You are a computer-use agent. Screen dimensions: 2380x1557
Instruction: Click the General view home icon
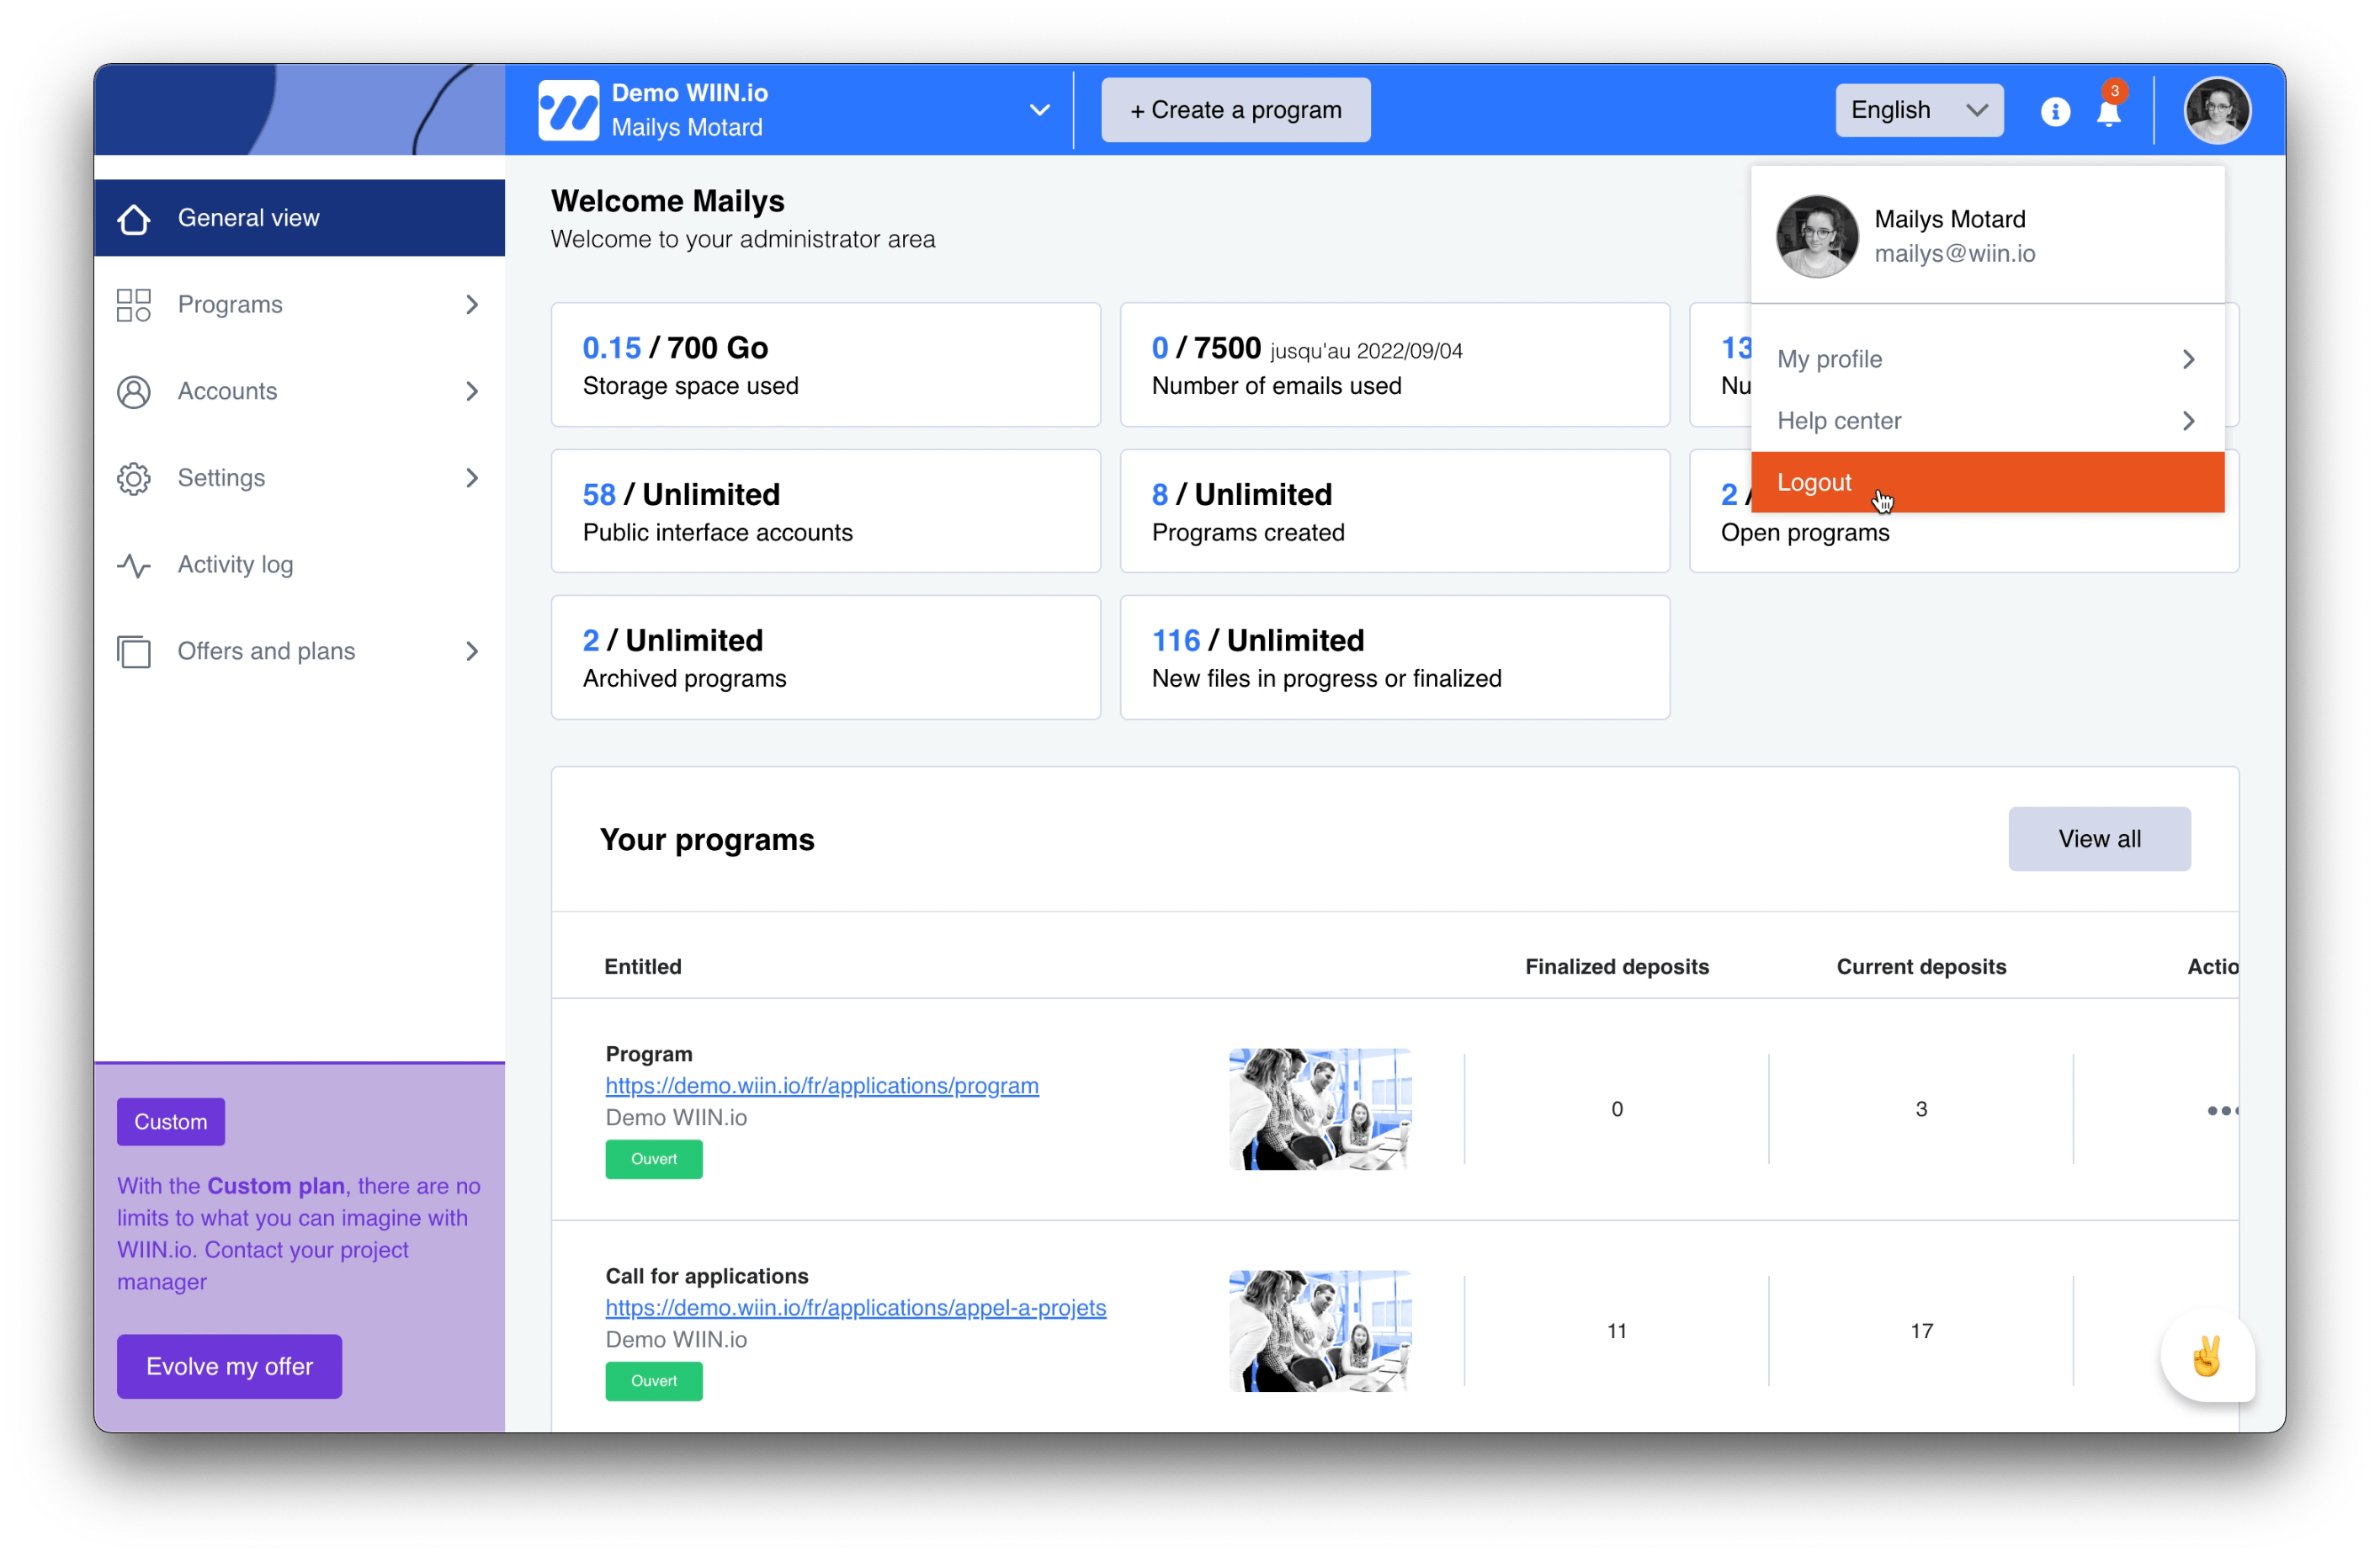(135, 217)
